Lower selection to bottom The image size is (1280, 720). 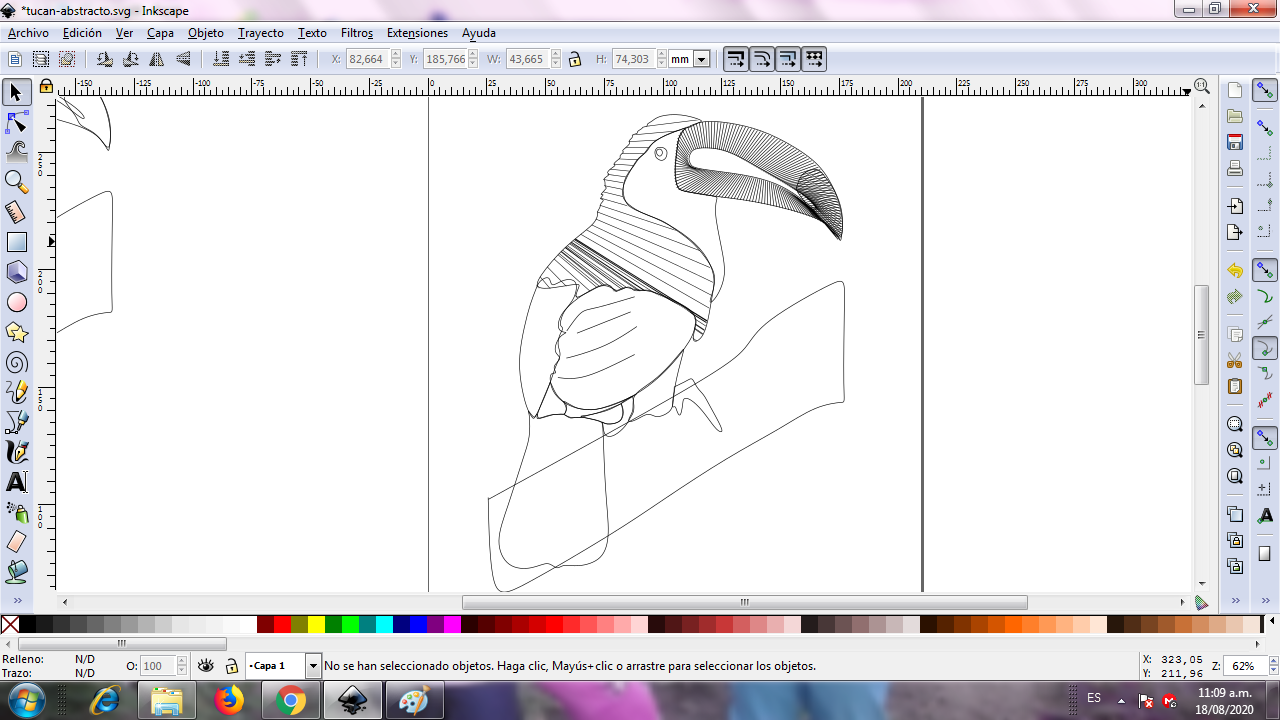pyautogui.click(x=220, y=59)
